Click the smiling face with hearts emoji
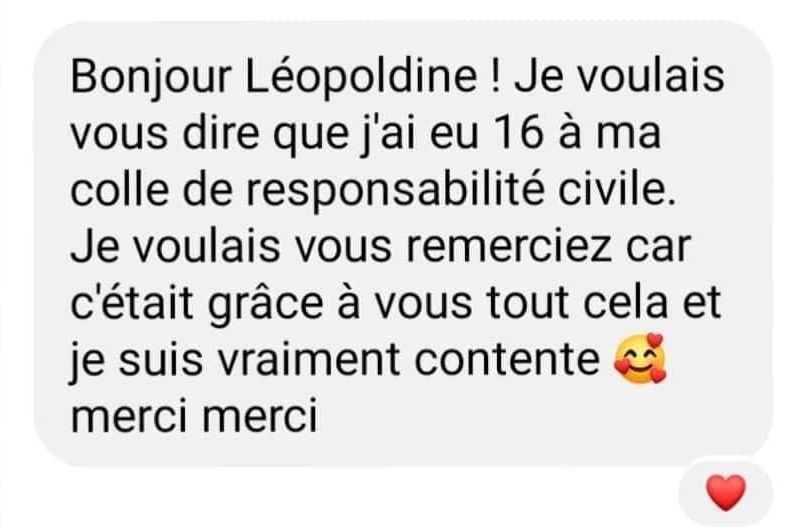 click(640, 358)
